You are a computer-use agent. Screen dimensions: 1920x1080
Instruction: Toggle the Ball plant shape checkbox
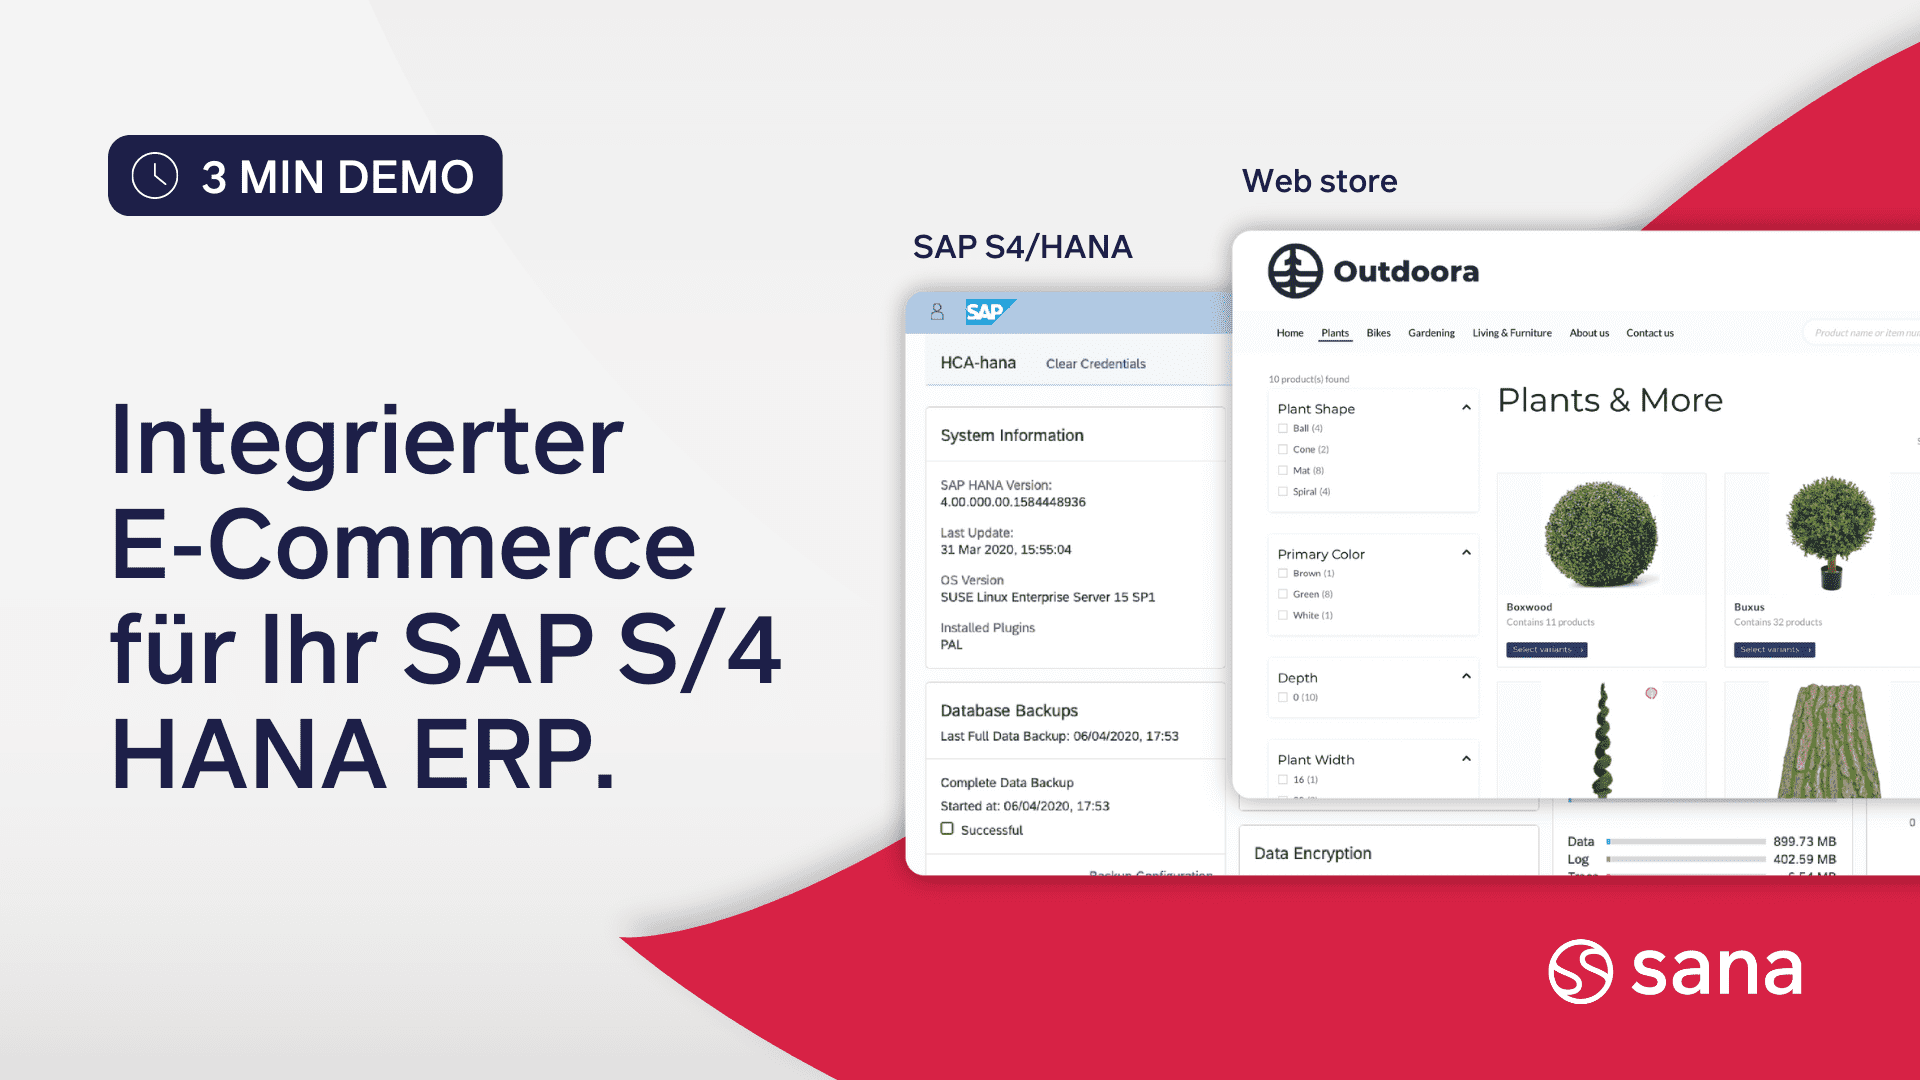(x=1282, y=427)
